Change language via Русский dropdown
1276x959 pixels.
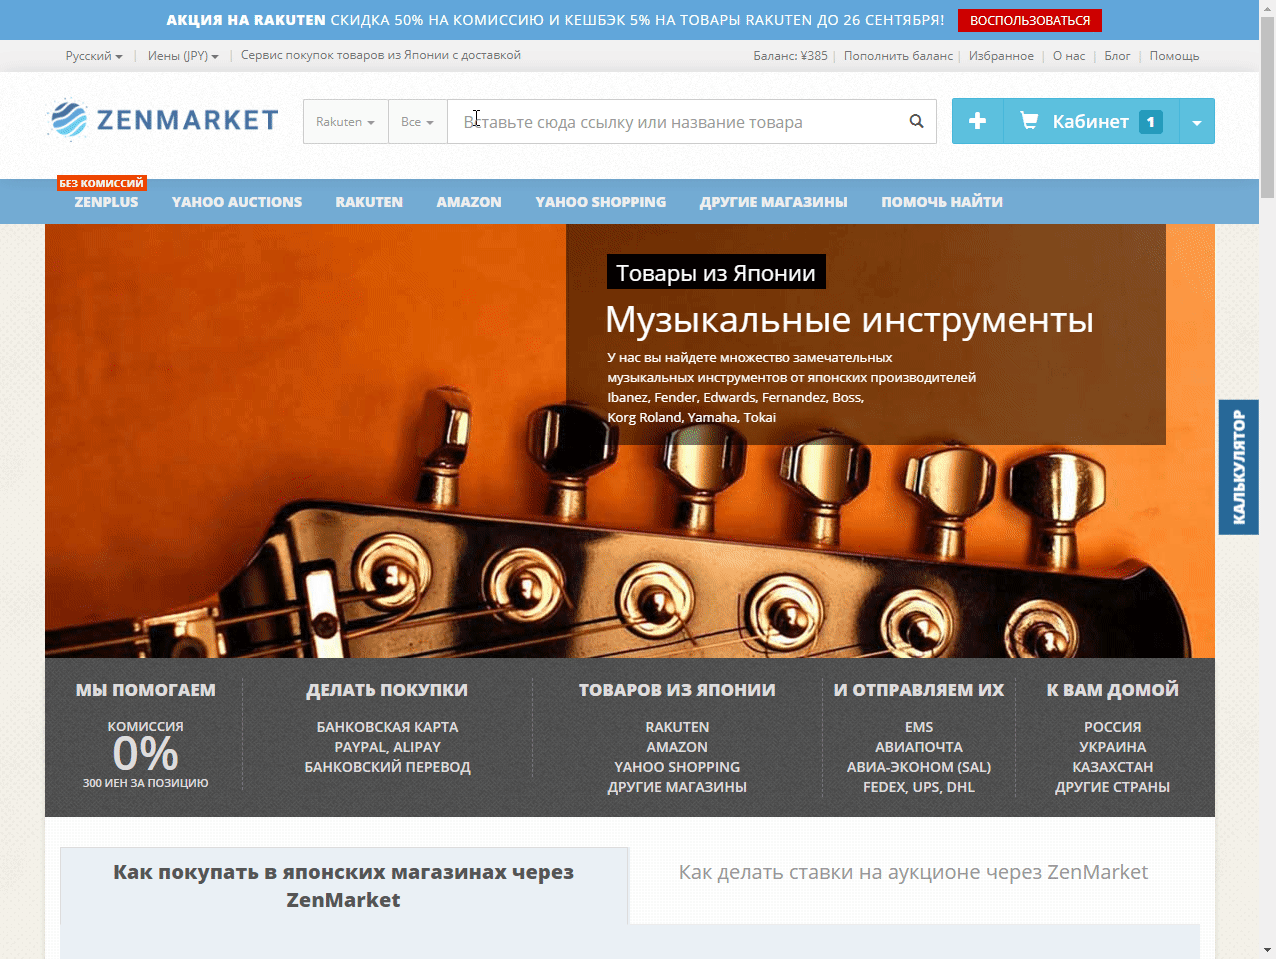94,56
